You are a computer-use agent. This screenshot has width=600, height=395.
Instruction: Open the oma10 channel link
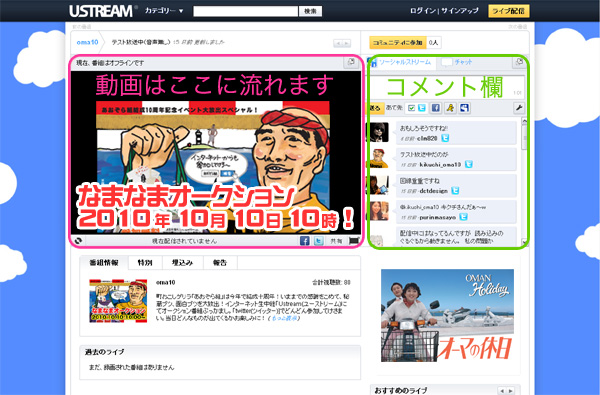[87, 42]
